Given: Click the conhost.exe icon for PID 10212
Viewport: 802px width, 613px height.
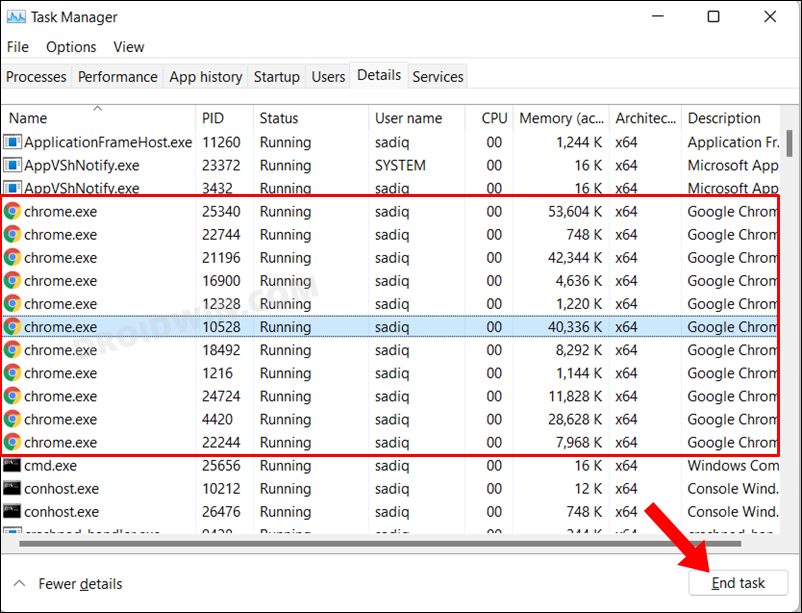Looking at the screenshot, I should point(12,488).
